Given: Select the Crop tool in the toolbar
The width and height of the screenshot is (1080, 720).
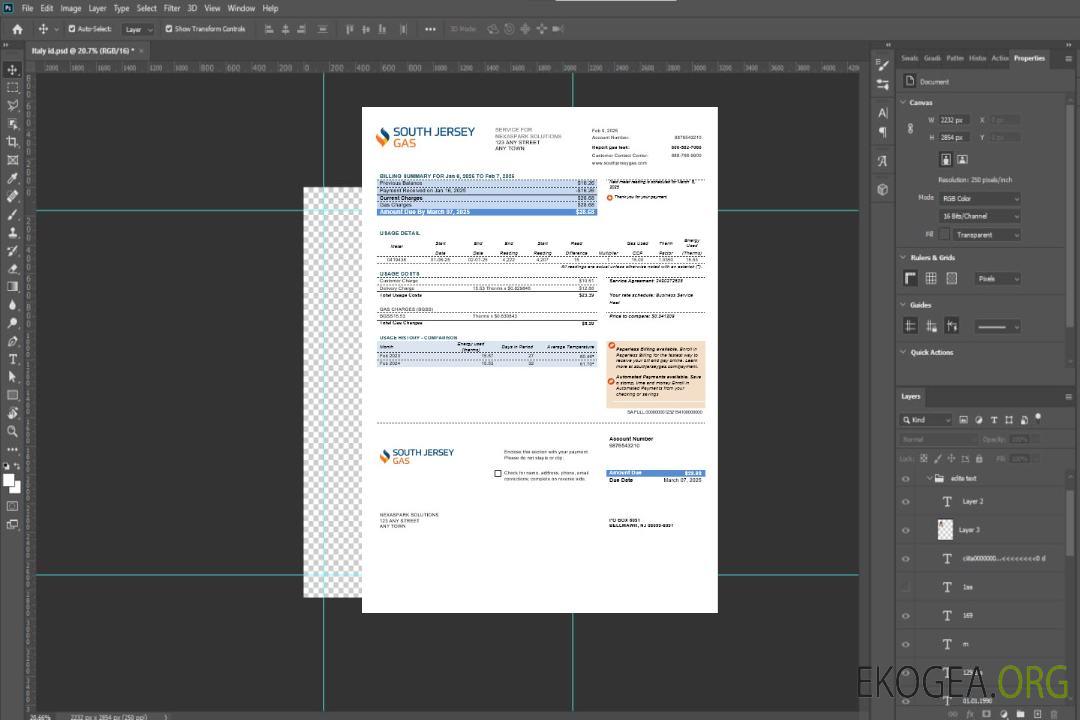Looking at the screenshot, I should click(12, 142).
